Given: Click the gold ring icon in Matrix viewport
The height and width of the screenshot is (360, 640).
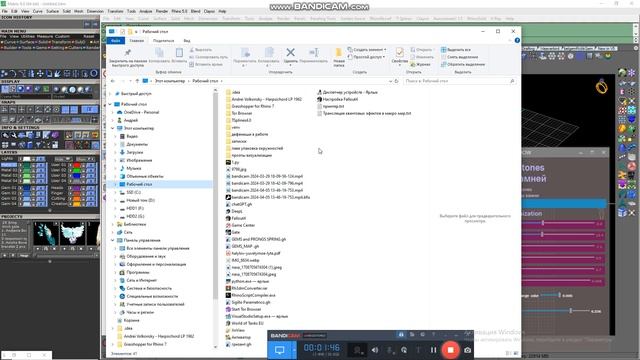Looking at the screenshot, I should pyautogui.click(x=602, y=86).
